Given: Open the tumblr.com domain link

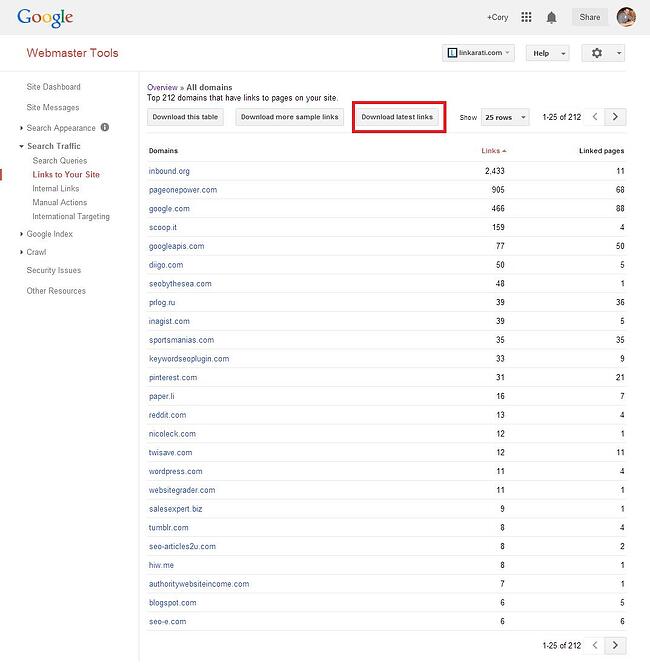Looking at the screenshot, I should coord(169,528).
